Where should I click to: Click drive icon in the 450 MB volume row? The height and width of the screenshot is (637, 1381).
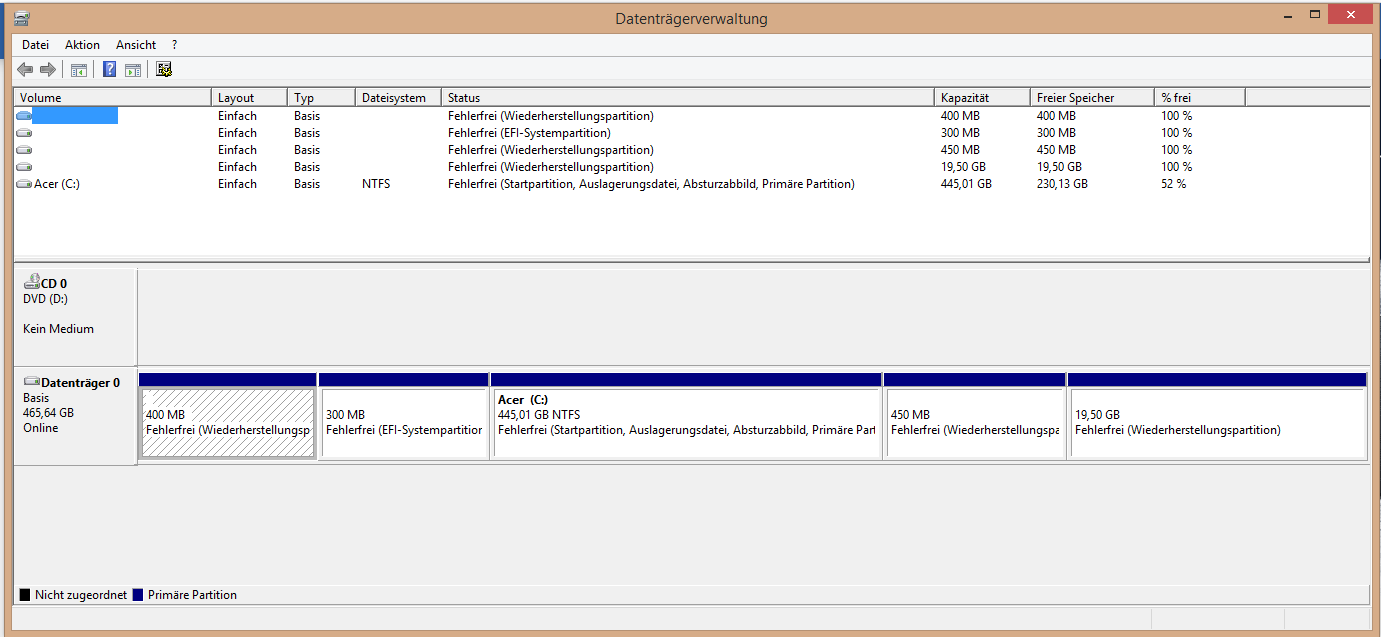point(24,150)
